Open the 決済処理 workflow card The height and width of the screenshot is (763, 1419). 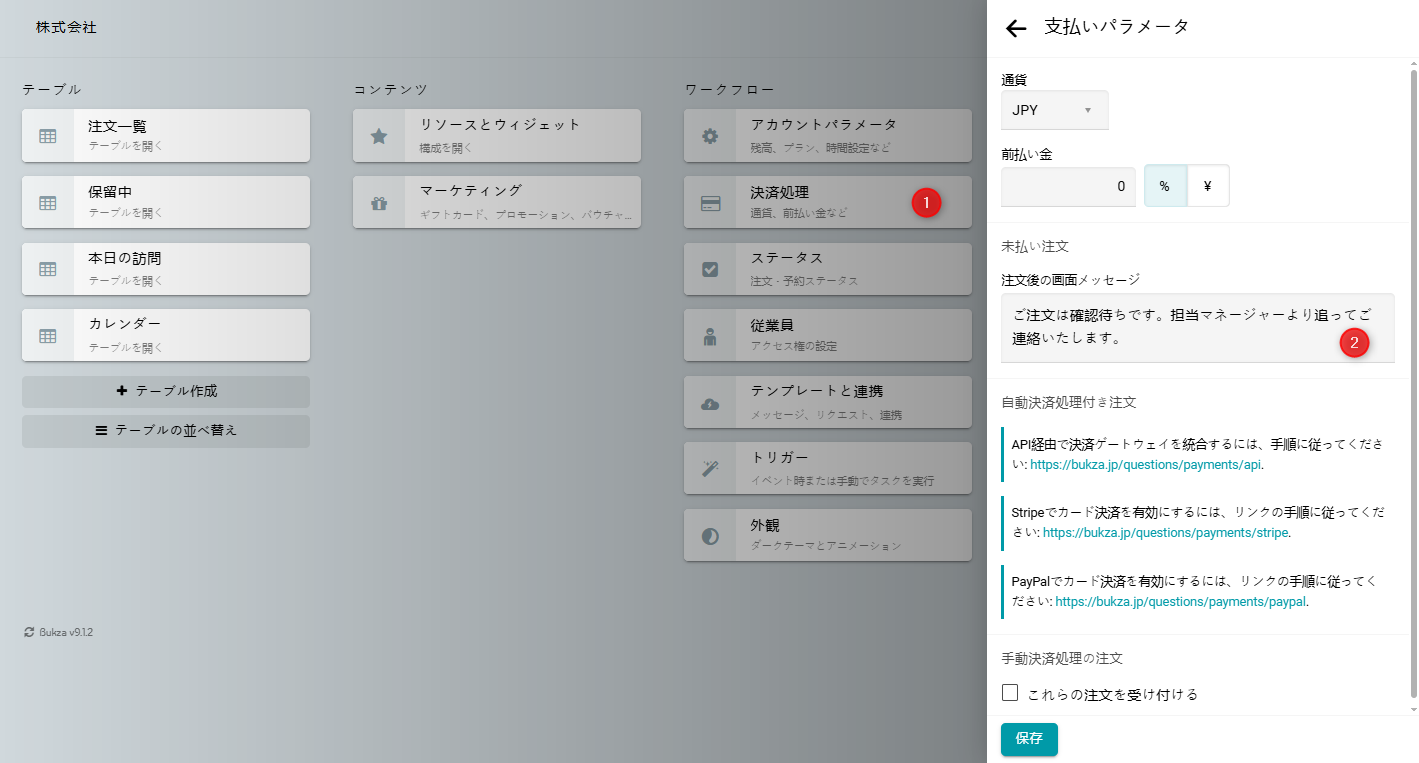(x=828, y=202)
